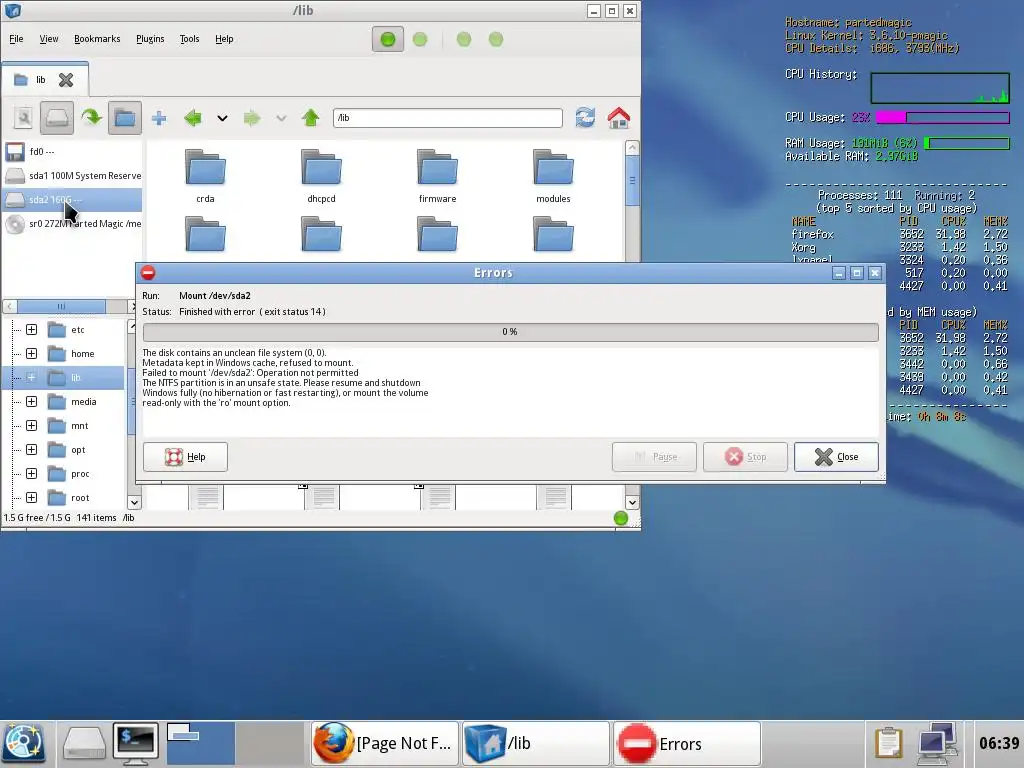1024x768 pixels.
Task: Select the sda1 100M System Reserve device
Action: [72, 176]
